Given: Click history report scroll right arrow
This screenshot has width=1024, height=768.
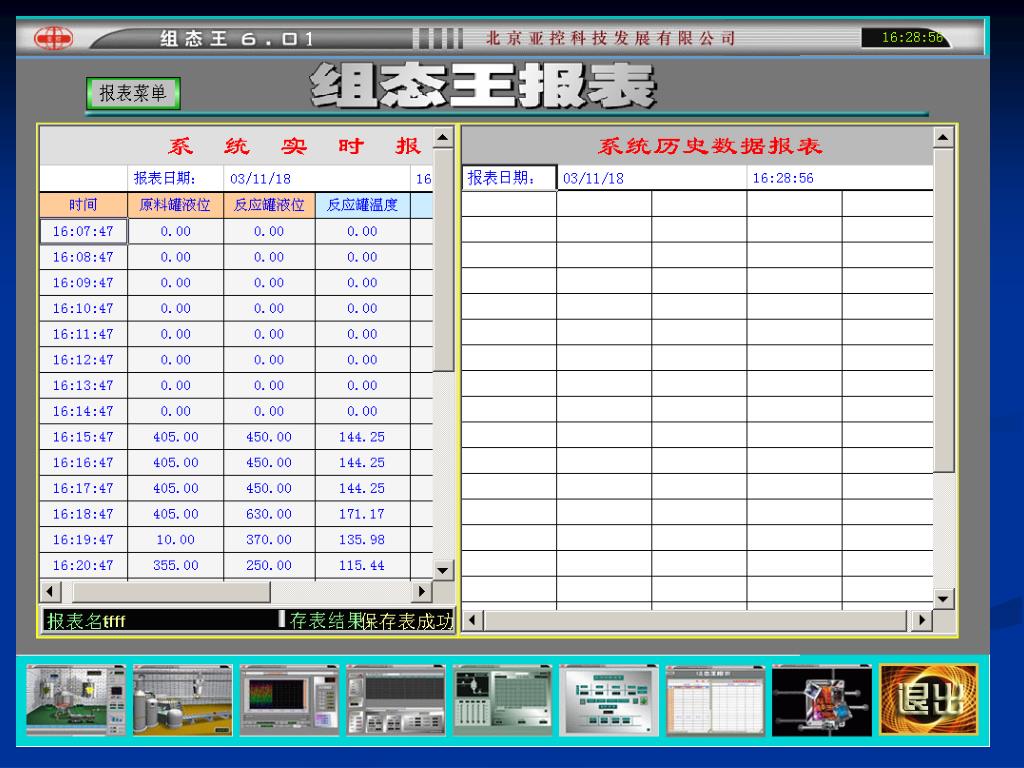Looking at the screenshot, I should tap(921, 620).
